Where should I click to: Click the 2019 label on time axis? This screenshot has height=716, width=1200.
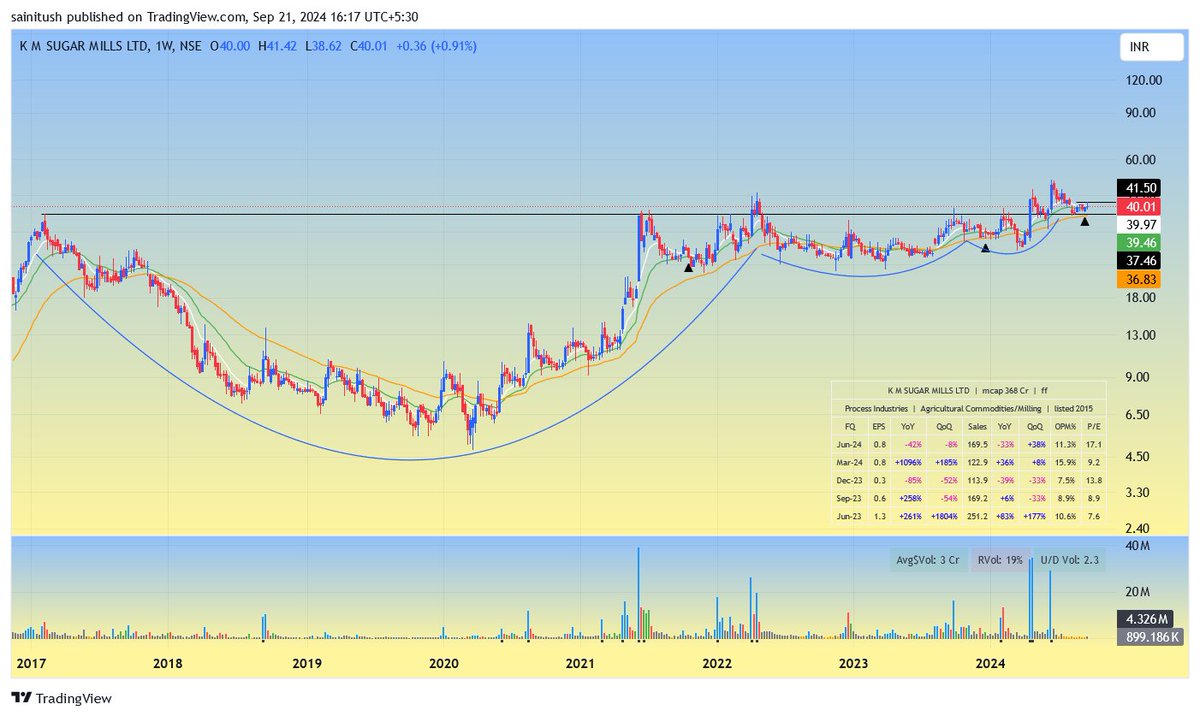[x=306, y=664]
